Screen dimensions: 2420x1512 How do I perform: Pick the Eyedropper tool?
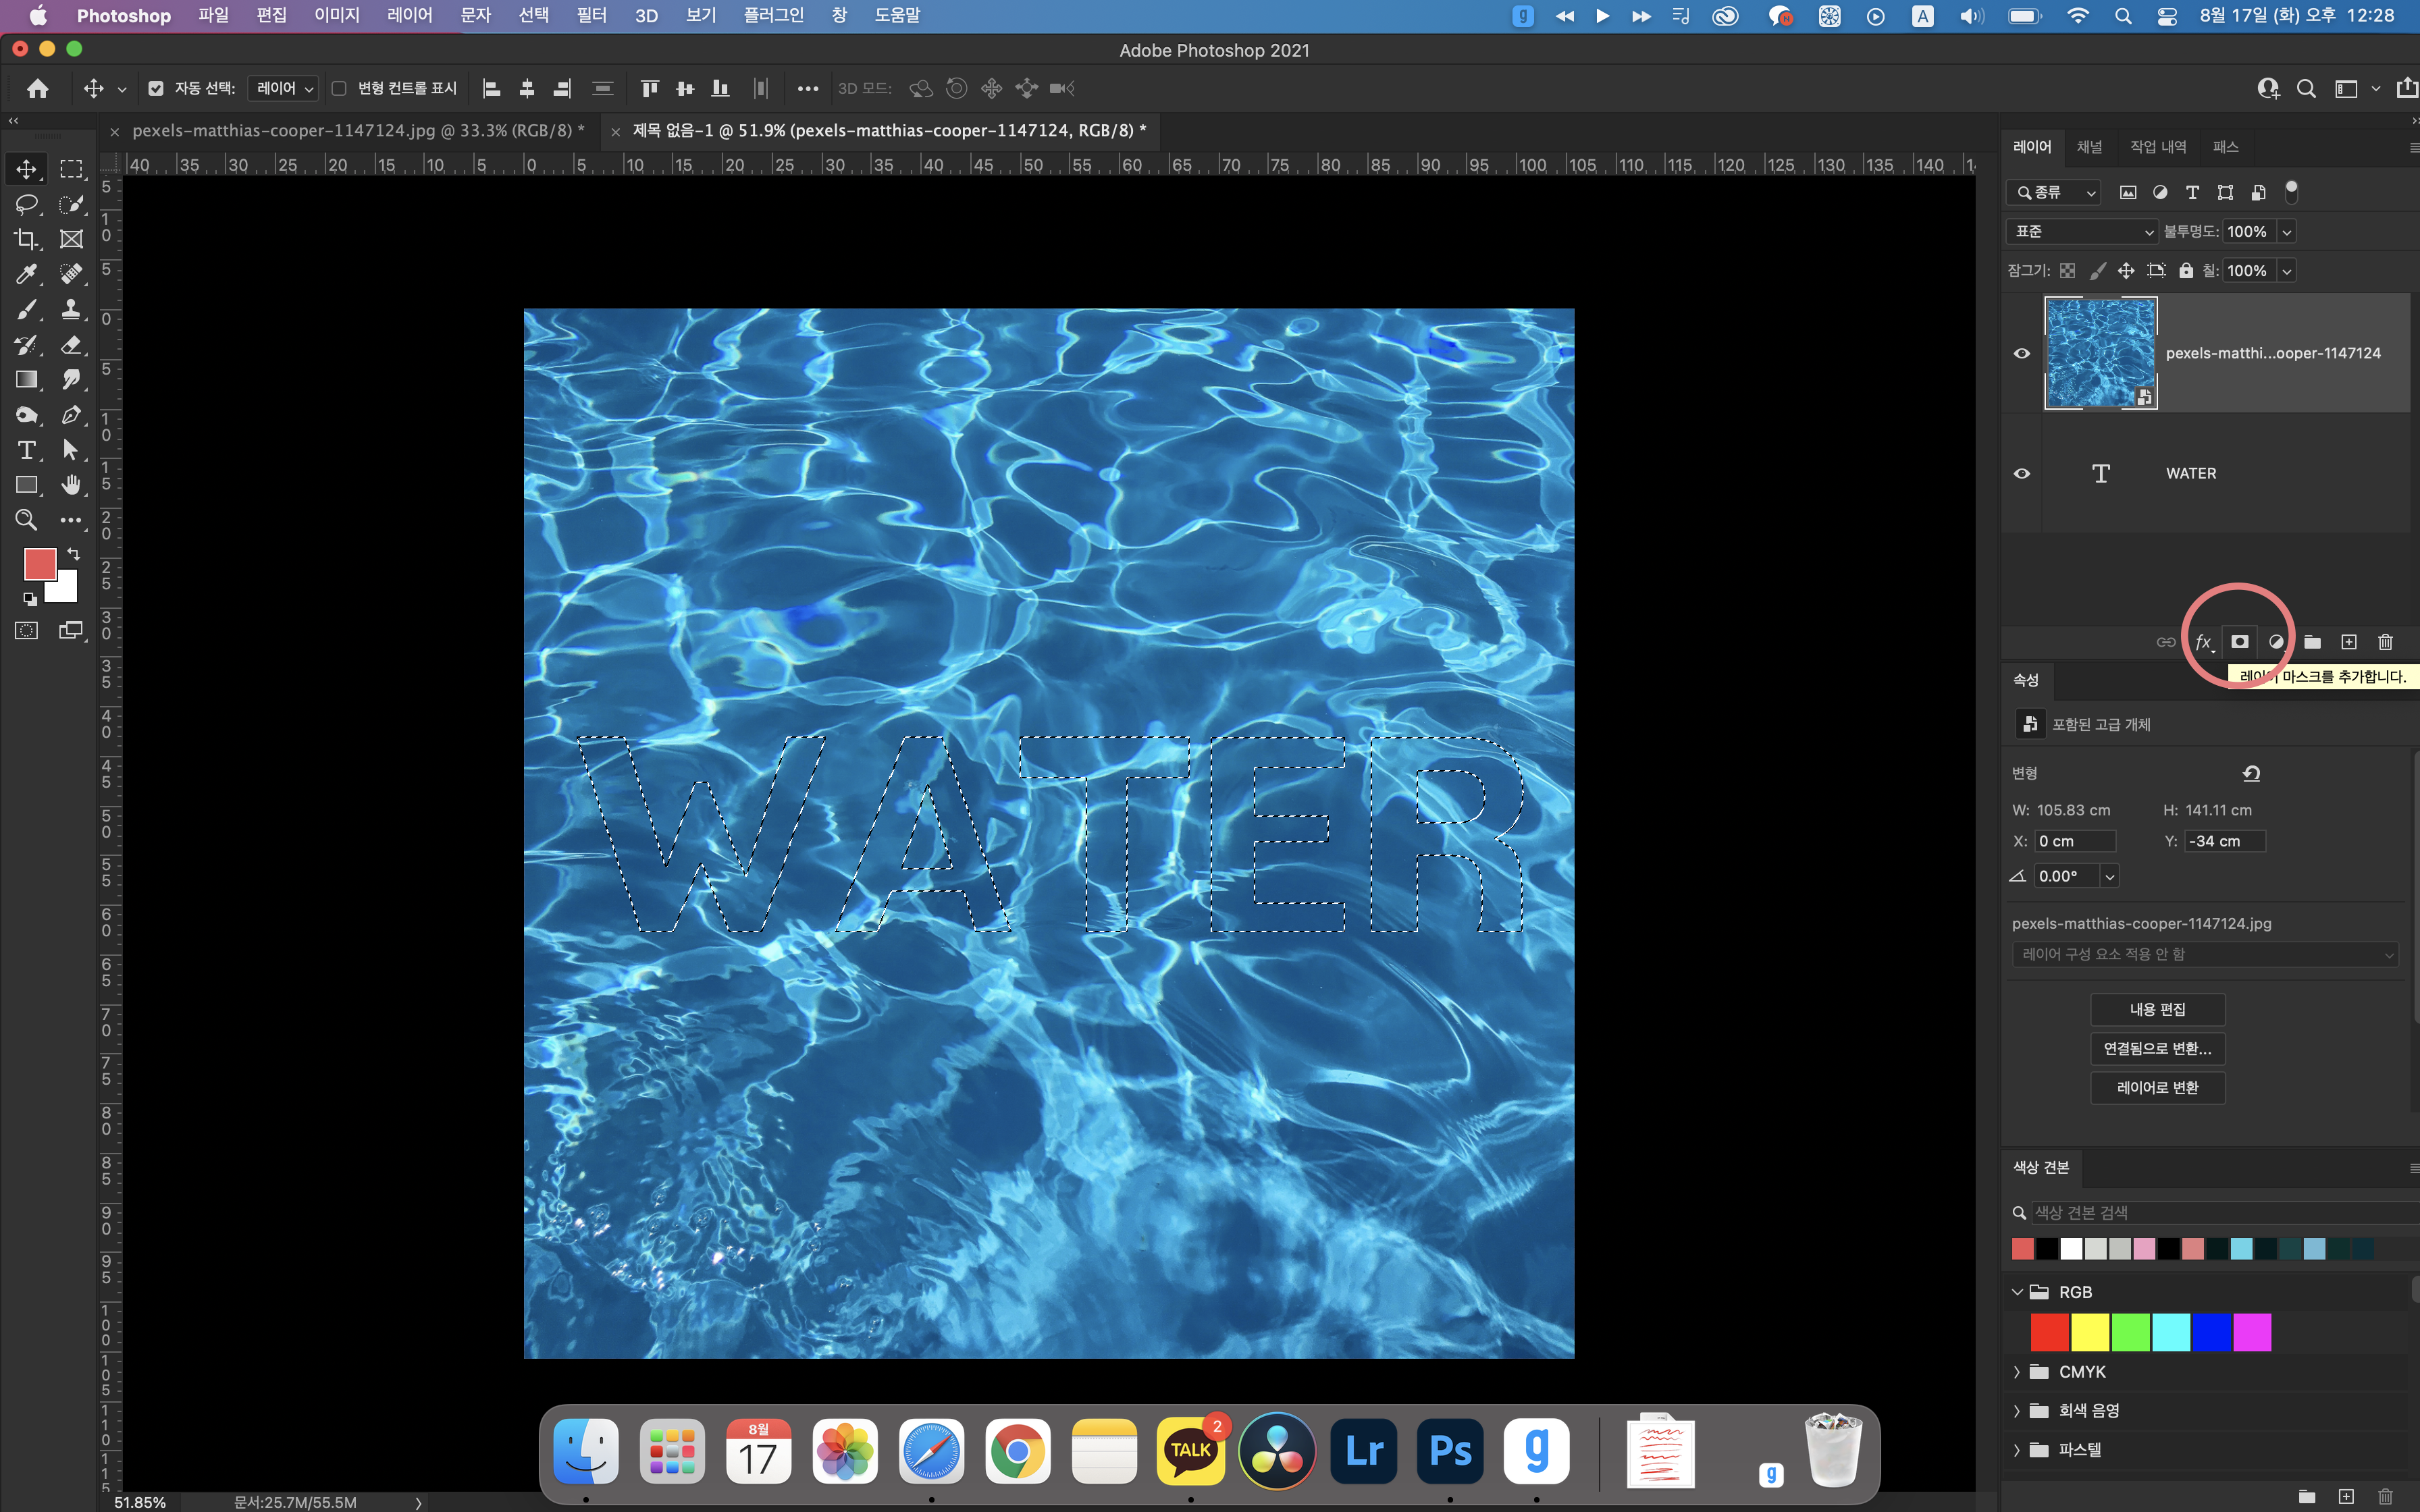[x=27, y=274]
